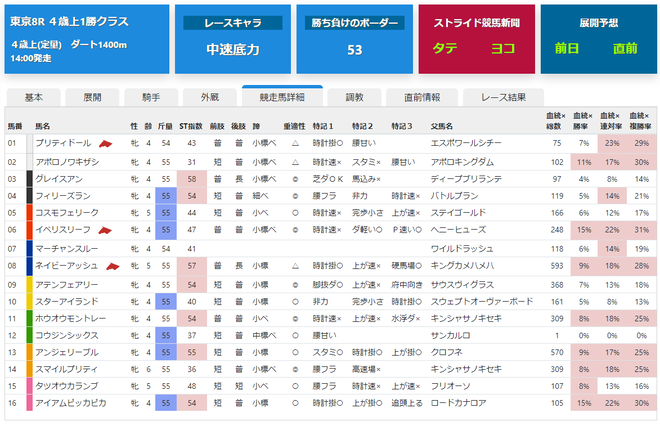Click 府中向き note in アテンフェアリー row
Screen dimensions: 660x426
[x=407, y=285]
